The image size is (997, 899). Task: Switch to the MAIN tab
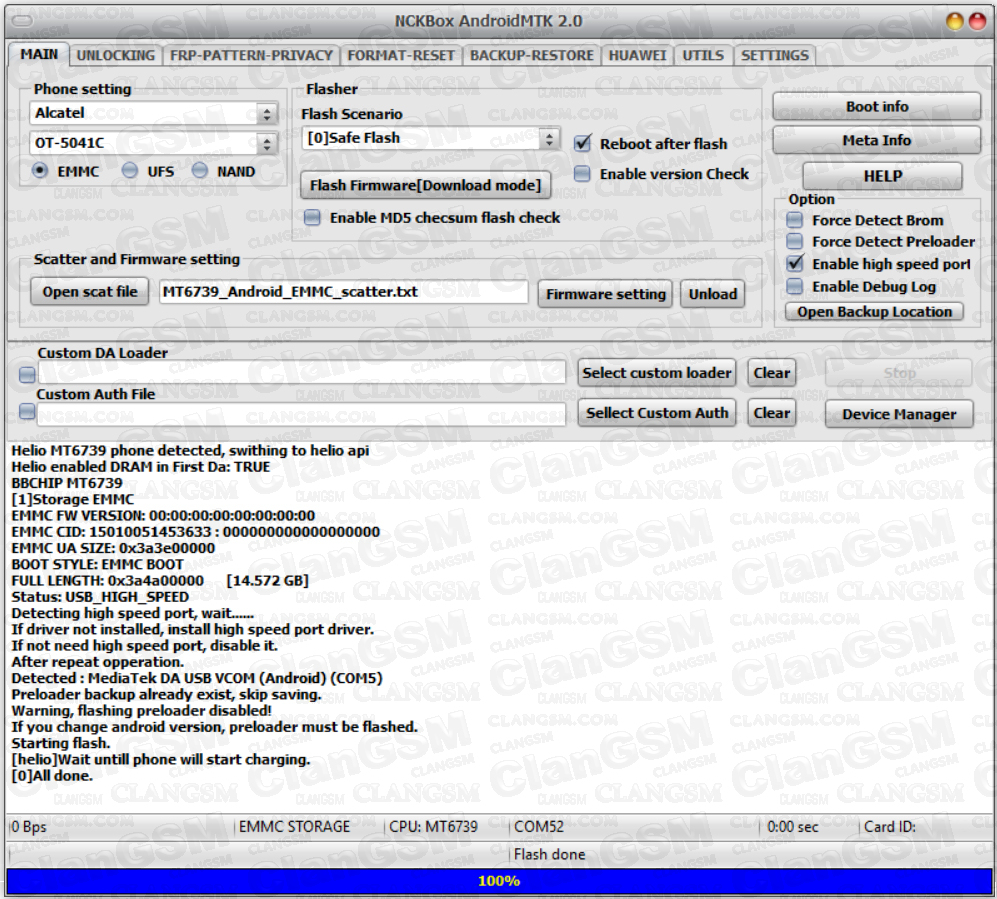point(39,55)
